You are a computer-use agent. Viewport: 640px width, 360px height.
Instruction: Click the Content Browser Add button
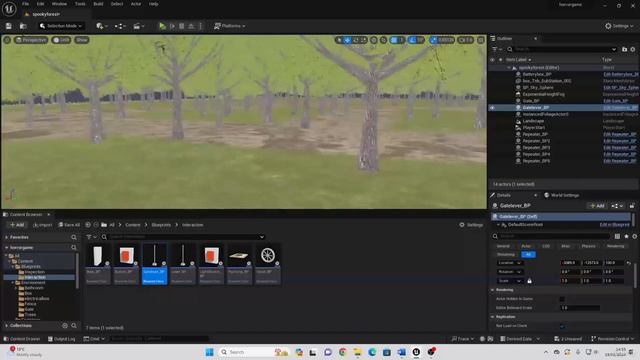coord(17,225)
